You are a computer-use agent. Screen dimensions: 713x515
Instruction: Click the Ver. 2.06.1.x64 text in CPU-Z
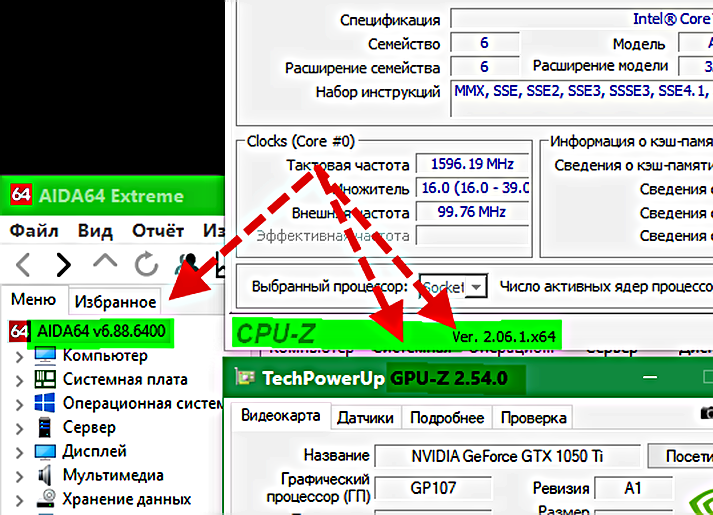pos(504,337)
